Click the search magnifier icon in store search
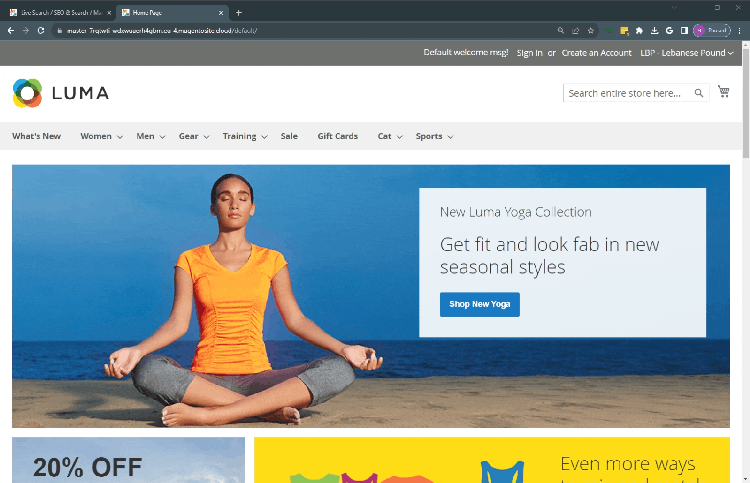 click(x=699, y=93)
